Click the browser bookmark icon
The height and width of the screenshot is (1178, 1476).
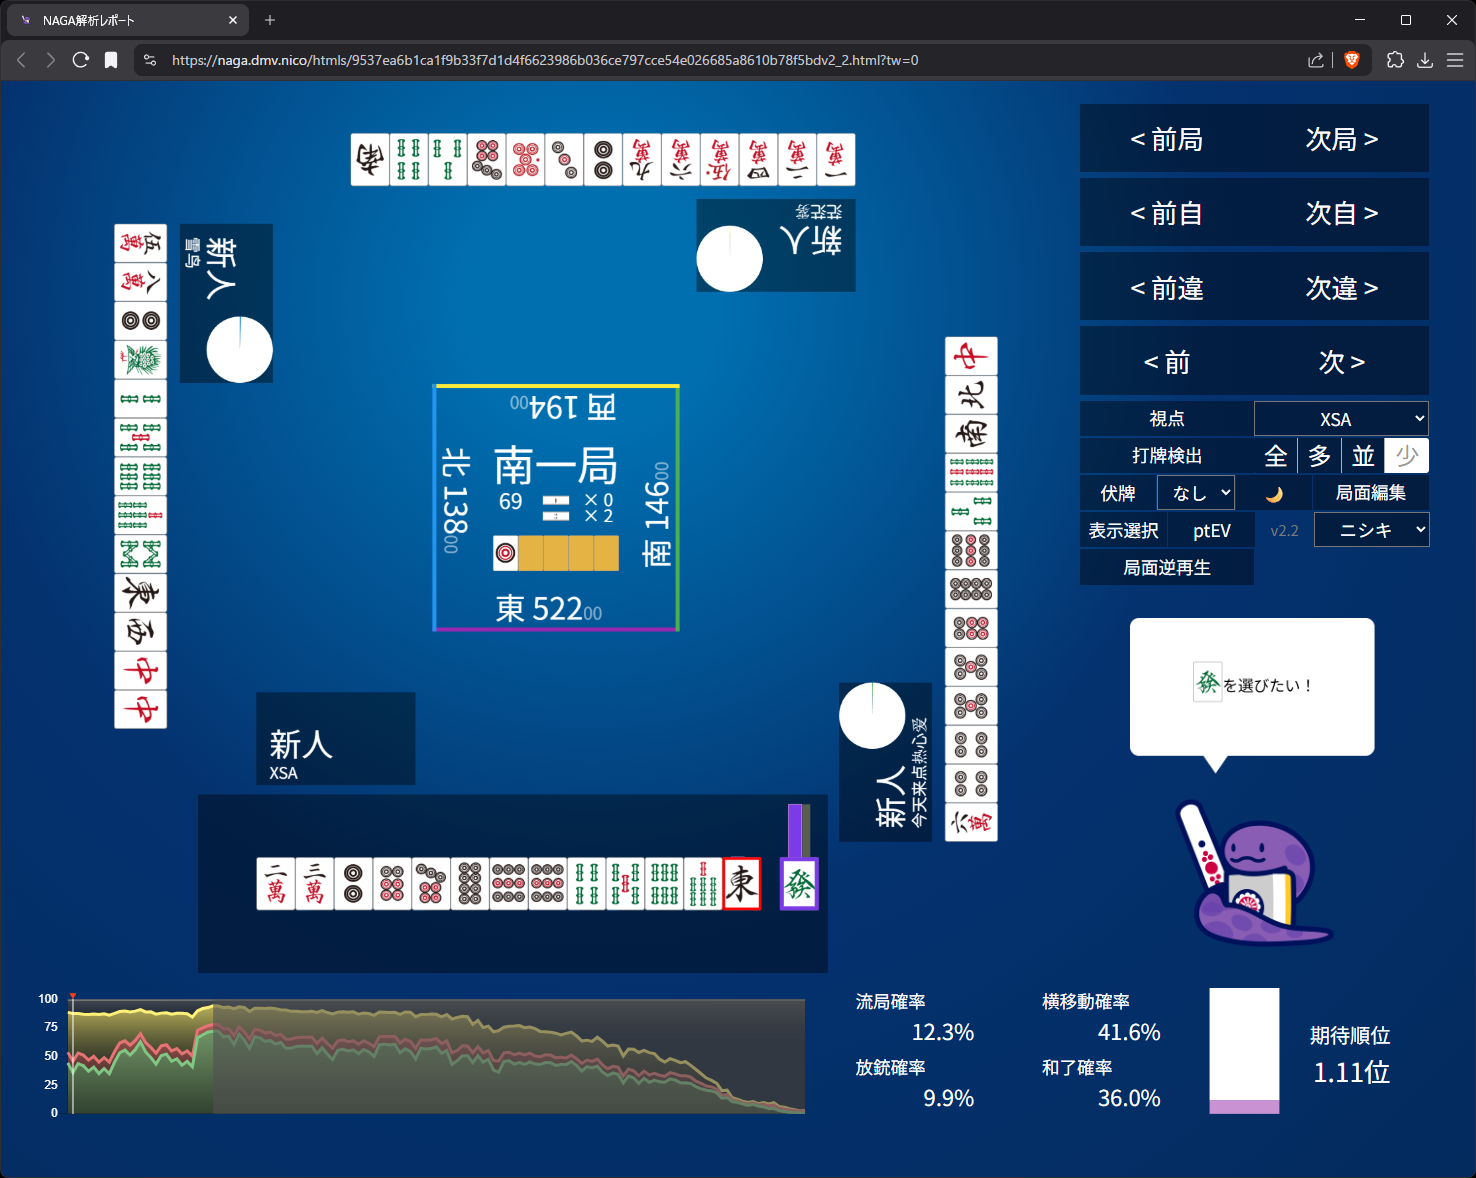[x=111, y=60]
